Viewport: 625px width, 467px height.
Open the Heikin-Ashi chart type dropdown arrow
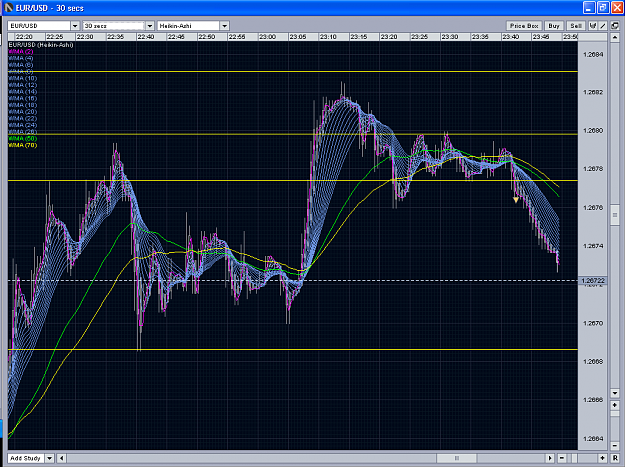click(224, 26)
